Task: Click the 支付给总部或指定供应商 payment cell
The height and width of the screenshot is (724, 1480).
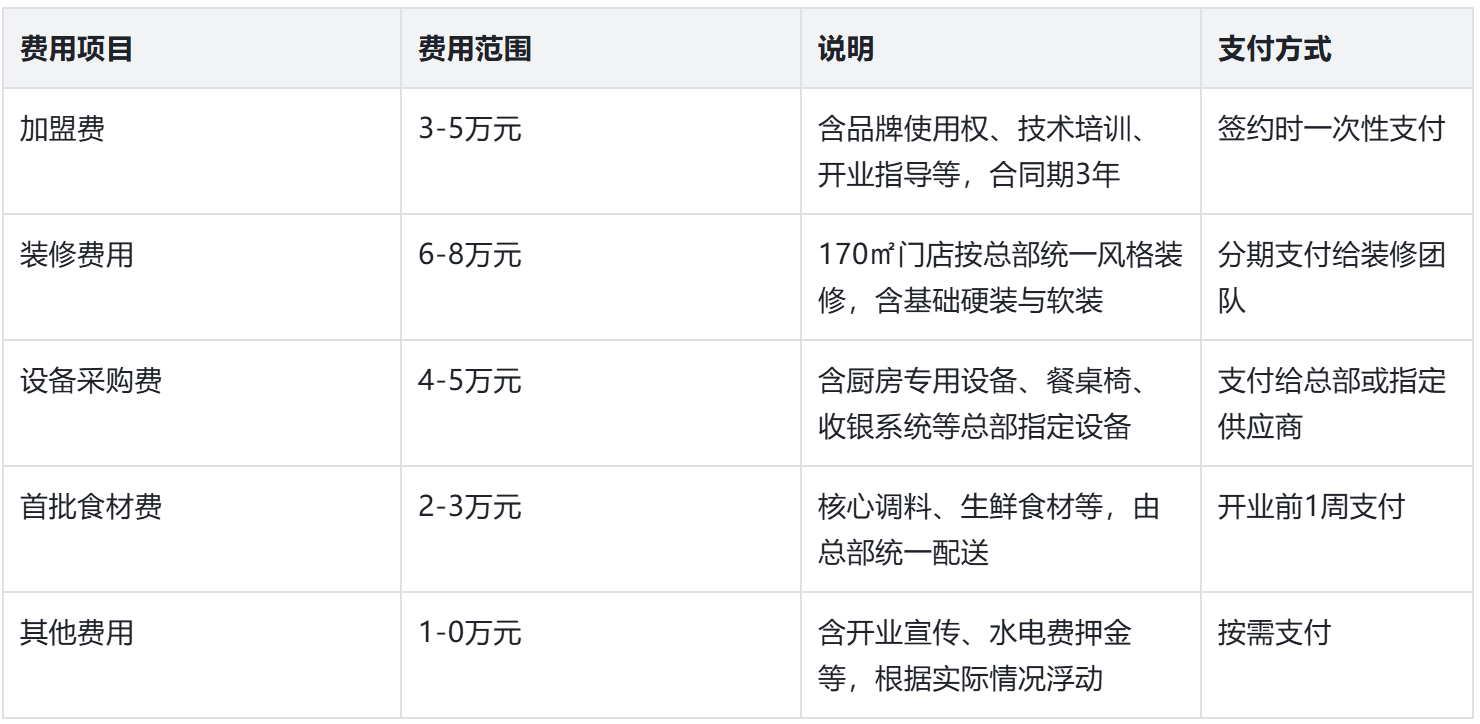Action: [x=1331, y=404]
